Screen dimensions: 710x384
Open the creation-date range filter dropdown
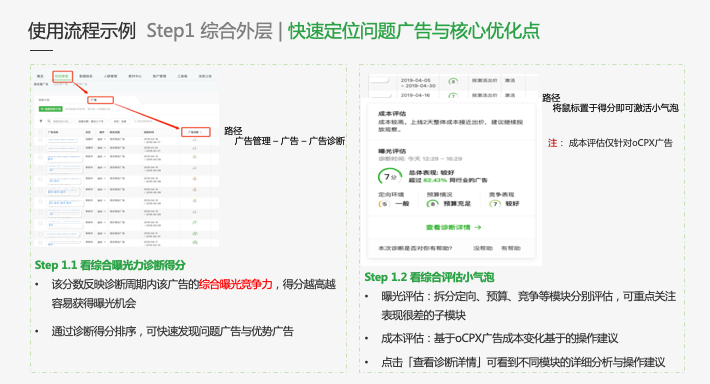[x=91, y=121]
